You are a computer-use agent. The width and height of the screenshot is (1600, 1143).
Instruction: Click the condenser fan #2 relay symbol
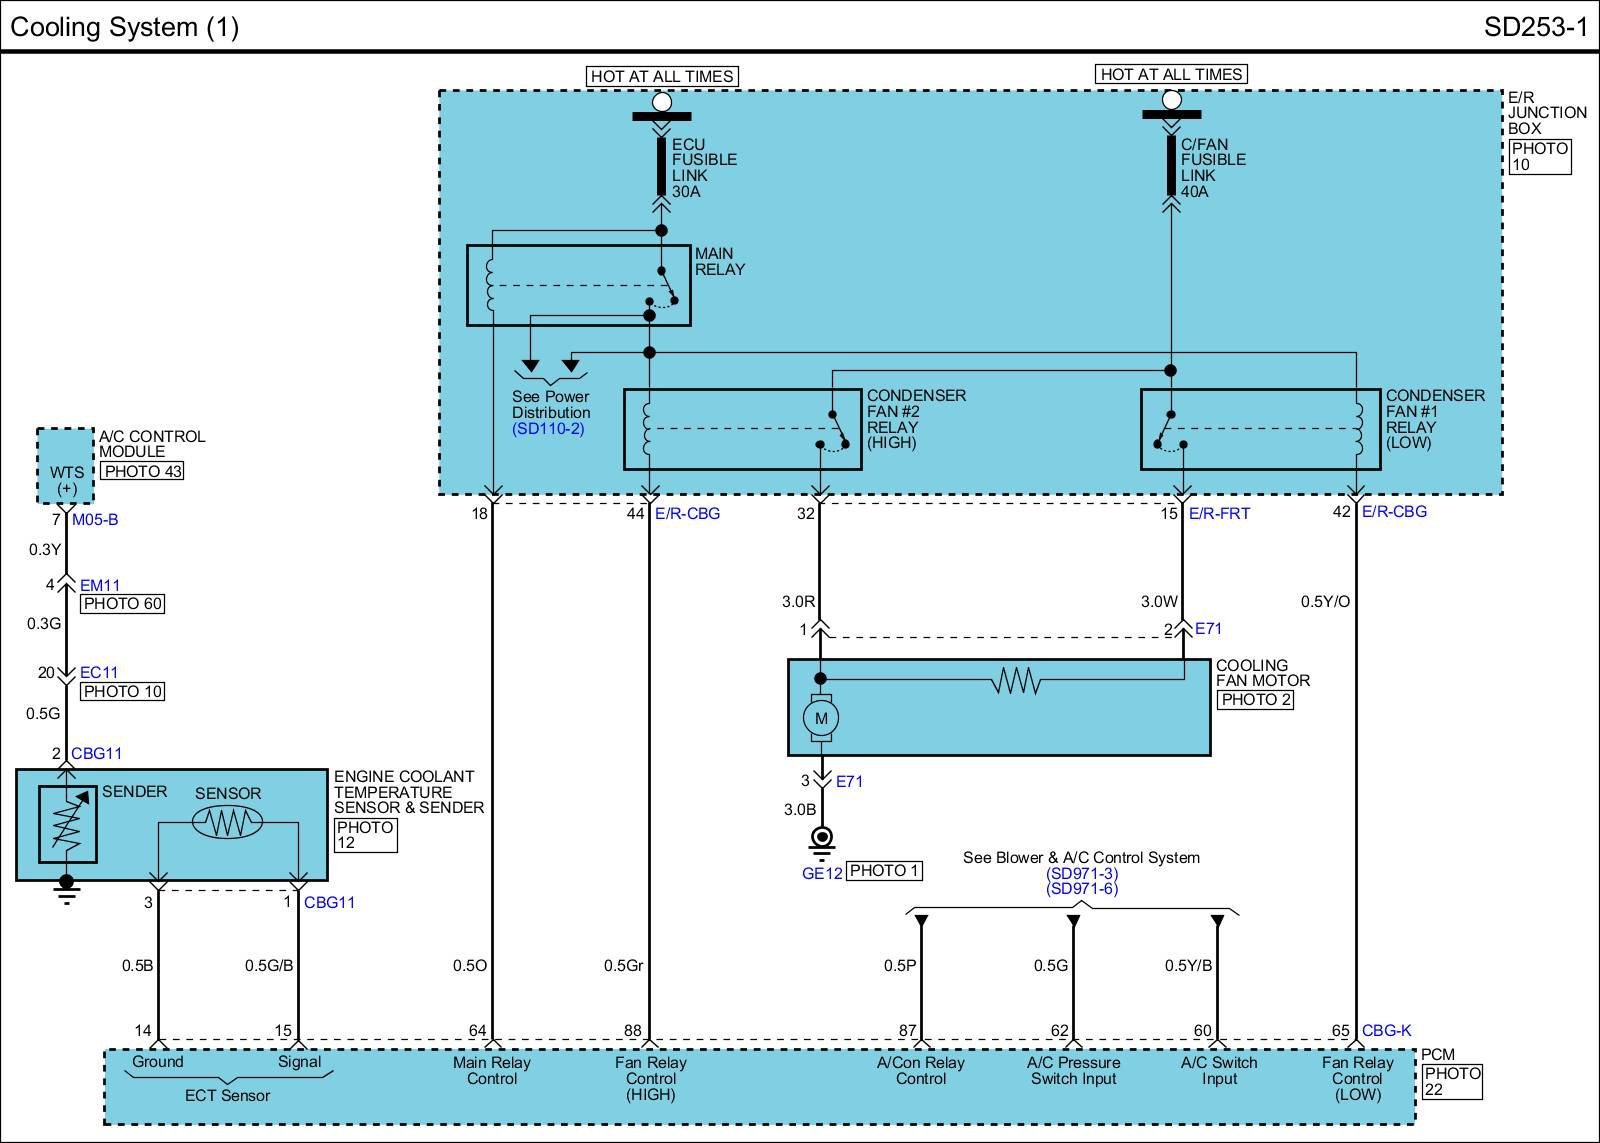pyautogui.click(x=742, y=429)
